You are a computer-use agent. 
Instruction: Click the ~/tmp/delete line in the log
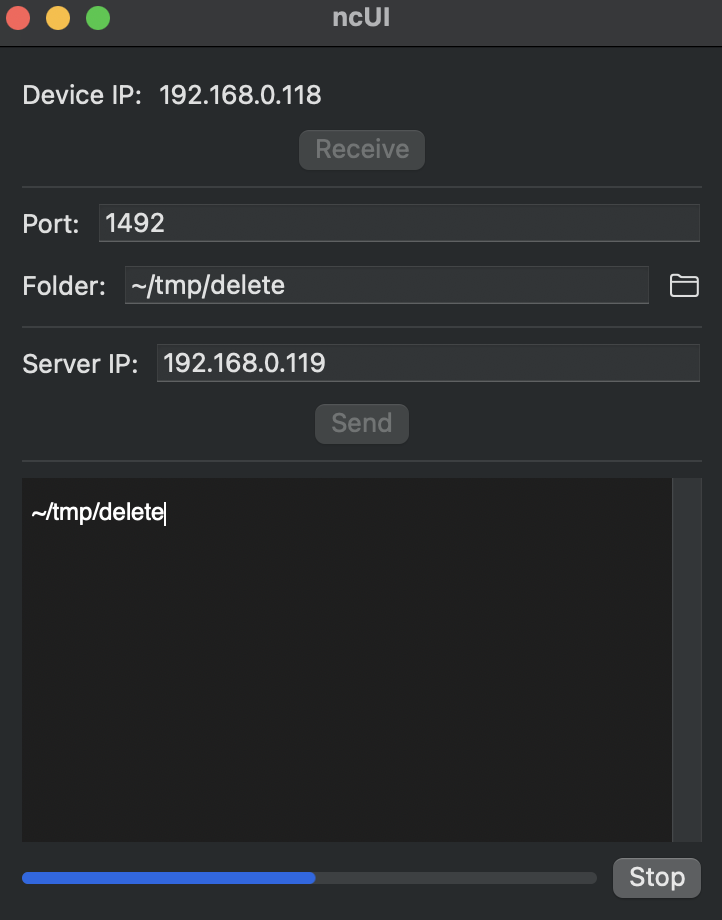[98, 512]
